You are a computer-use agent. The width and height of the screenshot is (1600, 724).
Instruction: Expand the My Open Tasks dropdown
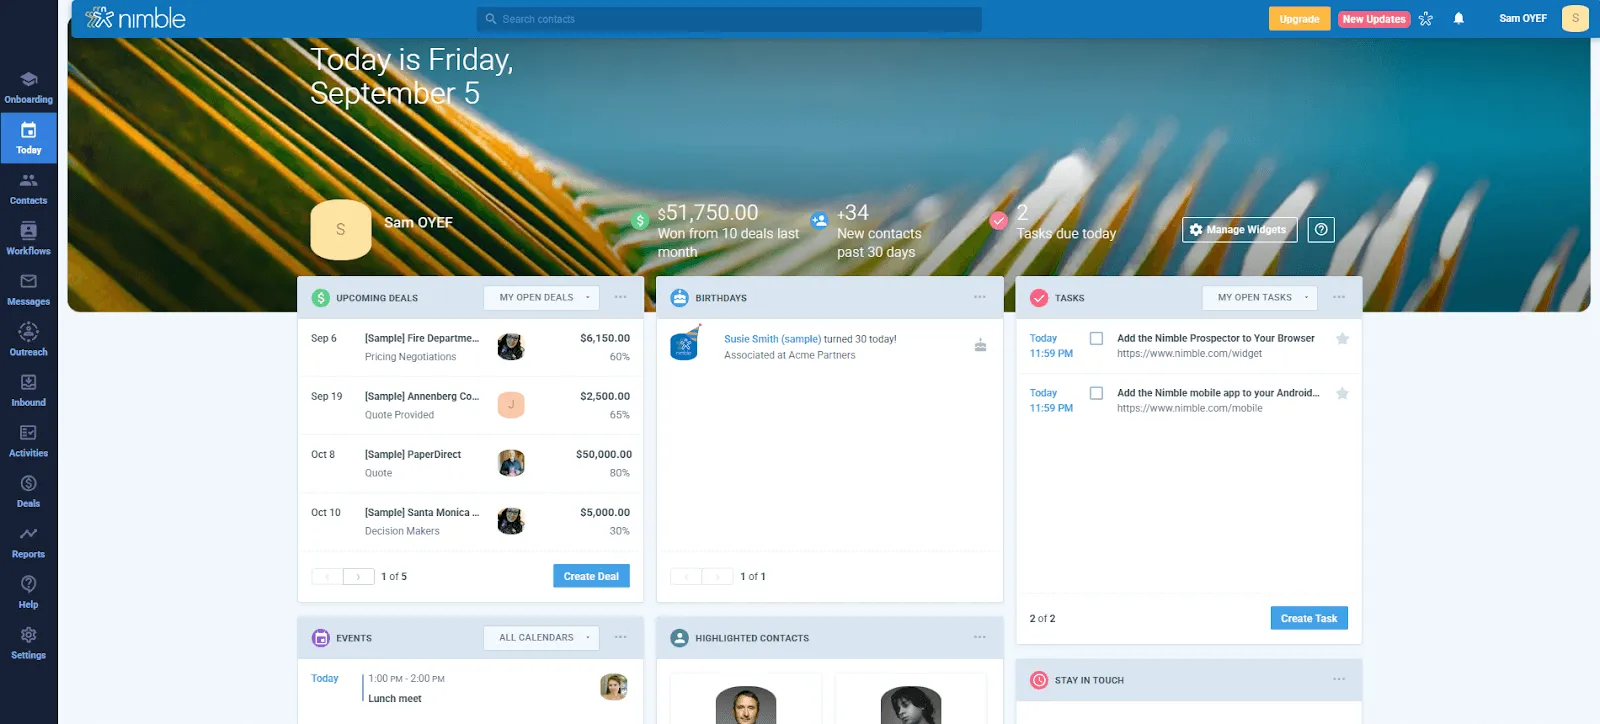(x=1260, y=297)
